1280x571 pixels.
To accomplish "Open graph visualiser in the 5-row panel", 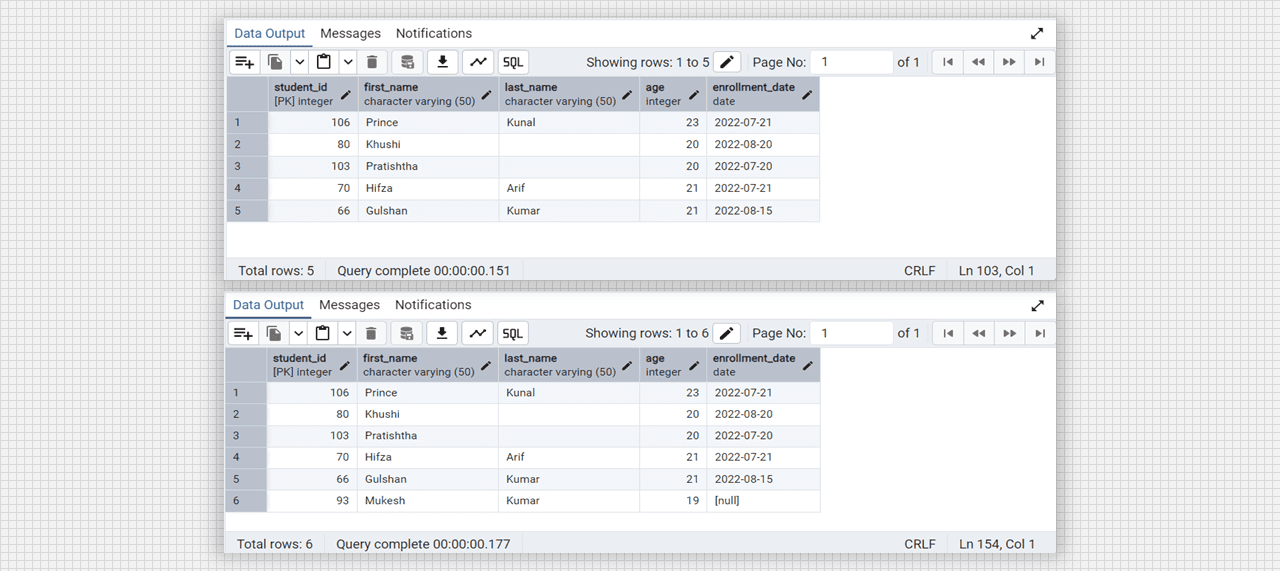I will coord(479,62).
